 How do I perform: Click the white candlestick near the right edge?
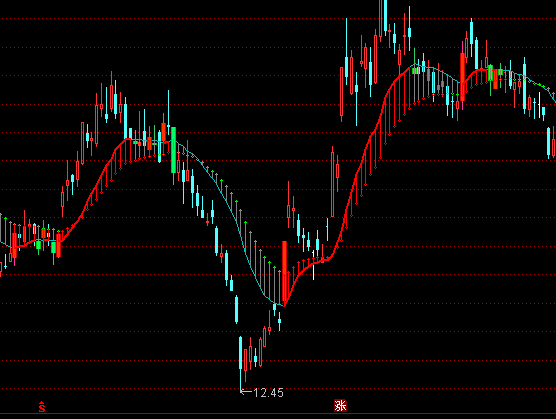[x=540, y=105]
